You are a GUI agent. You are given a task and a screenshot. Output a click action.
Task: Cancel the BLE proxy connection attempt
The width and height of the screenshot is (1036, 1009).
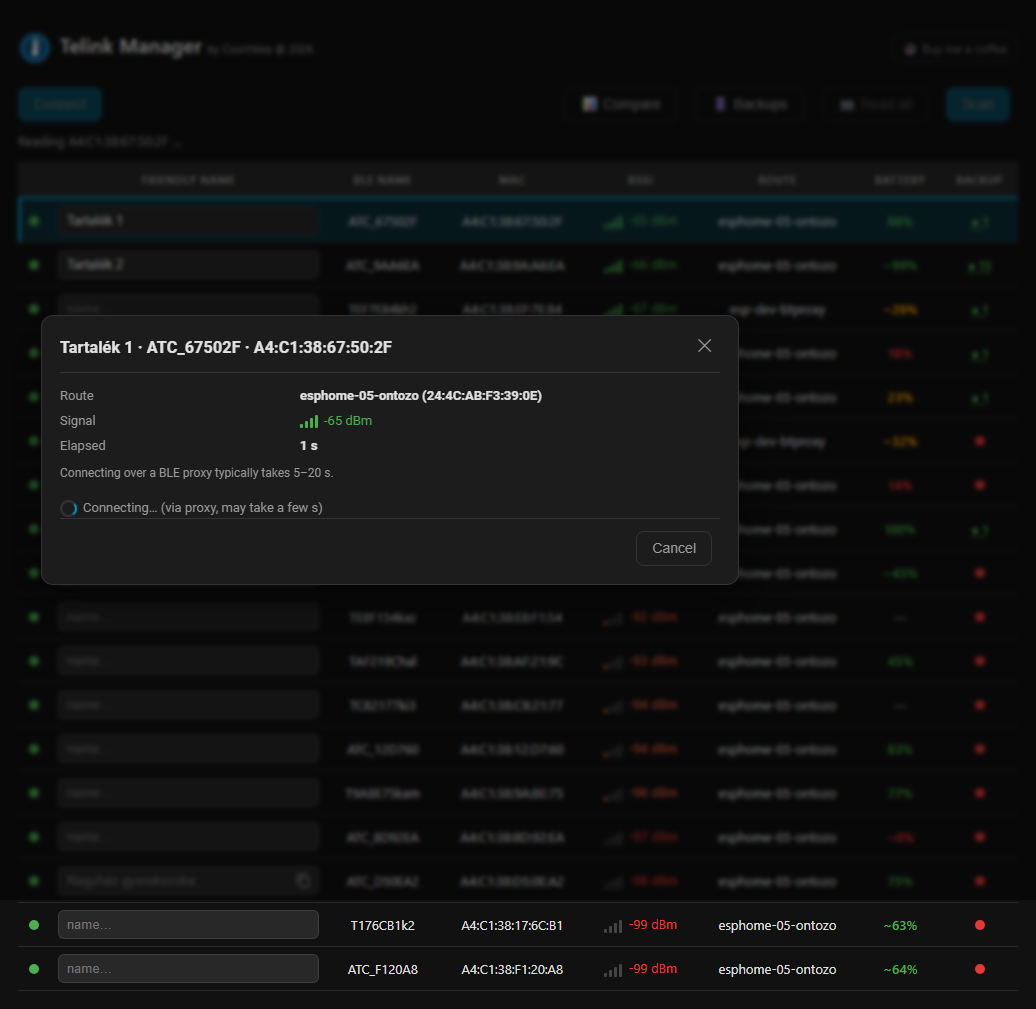pos(673,548)
